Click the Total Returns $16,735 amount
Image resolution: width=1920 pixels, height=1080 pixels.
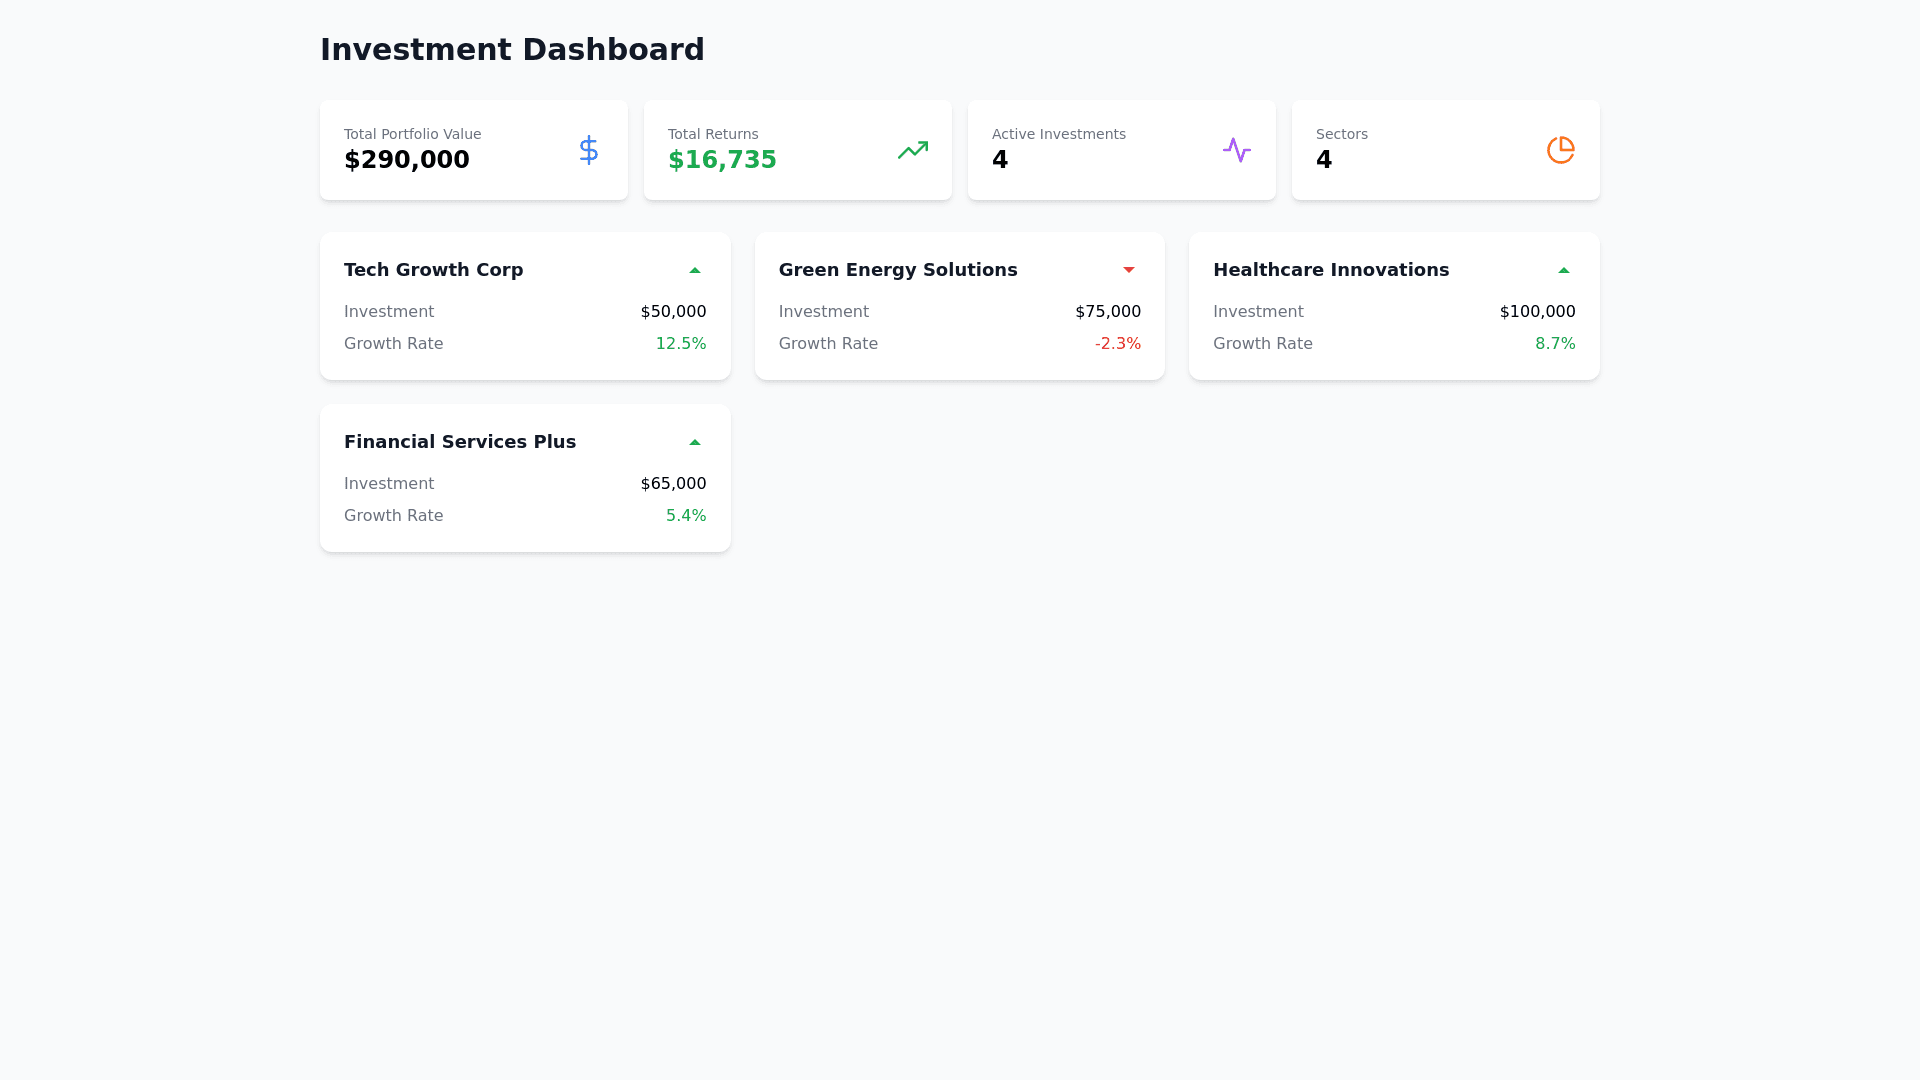(721, 160)
